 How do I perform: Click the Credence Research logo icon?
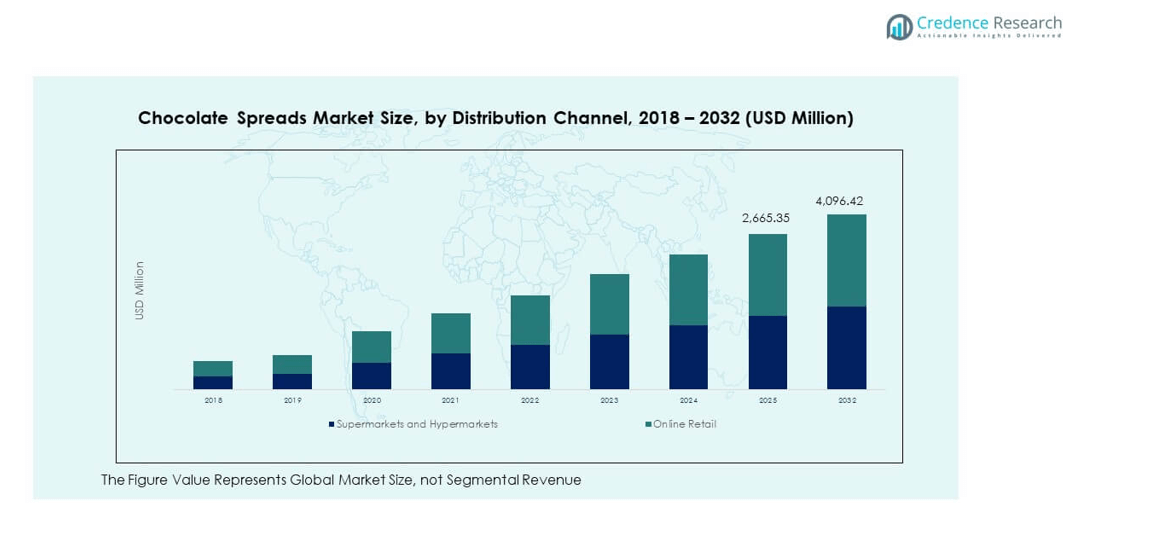pos(899,27)
